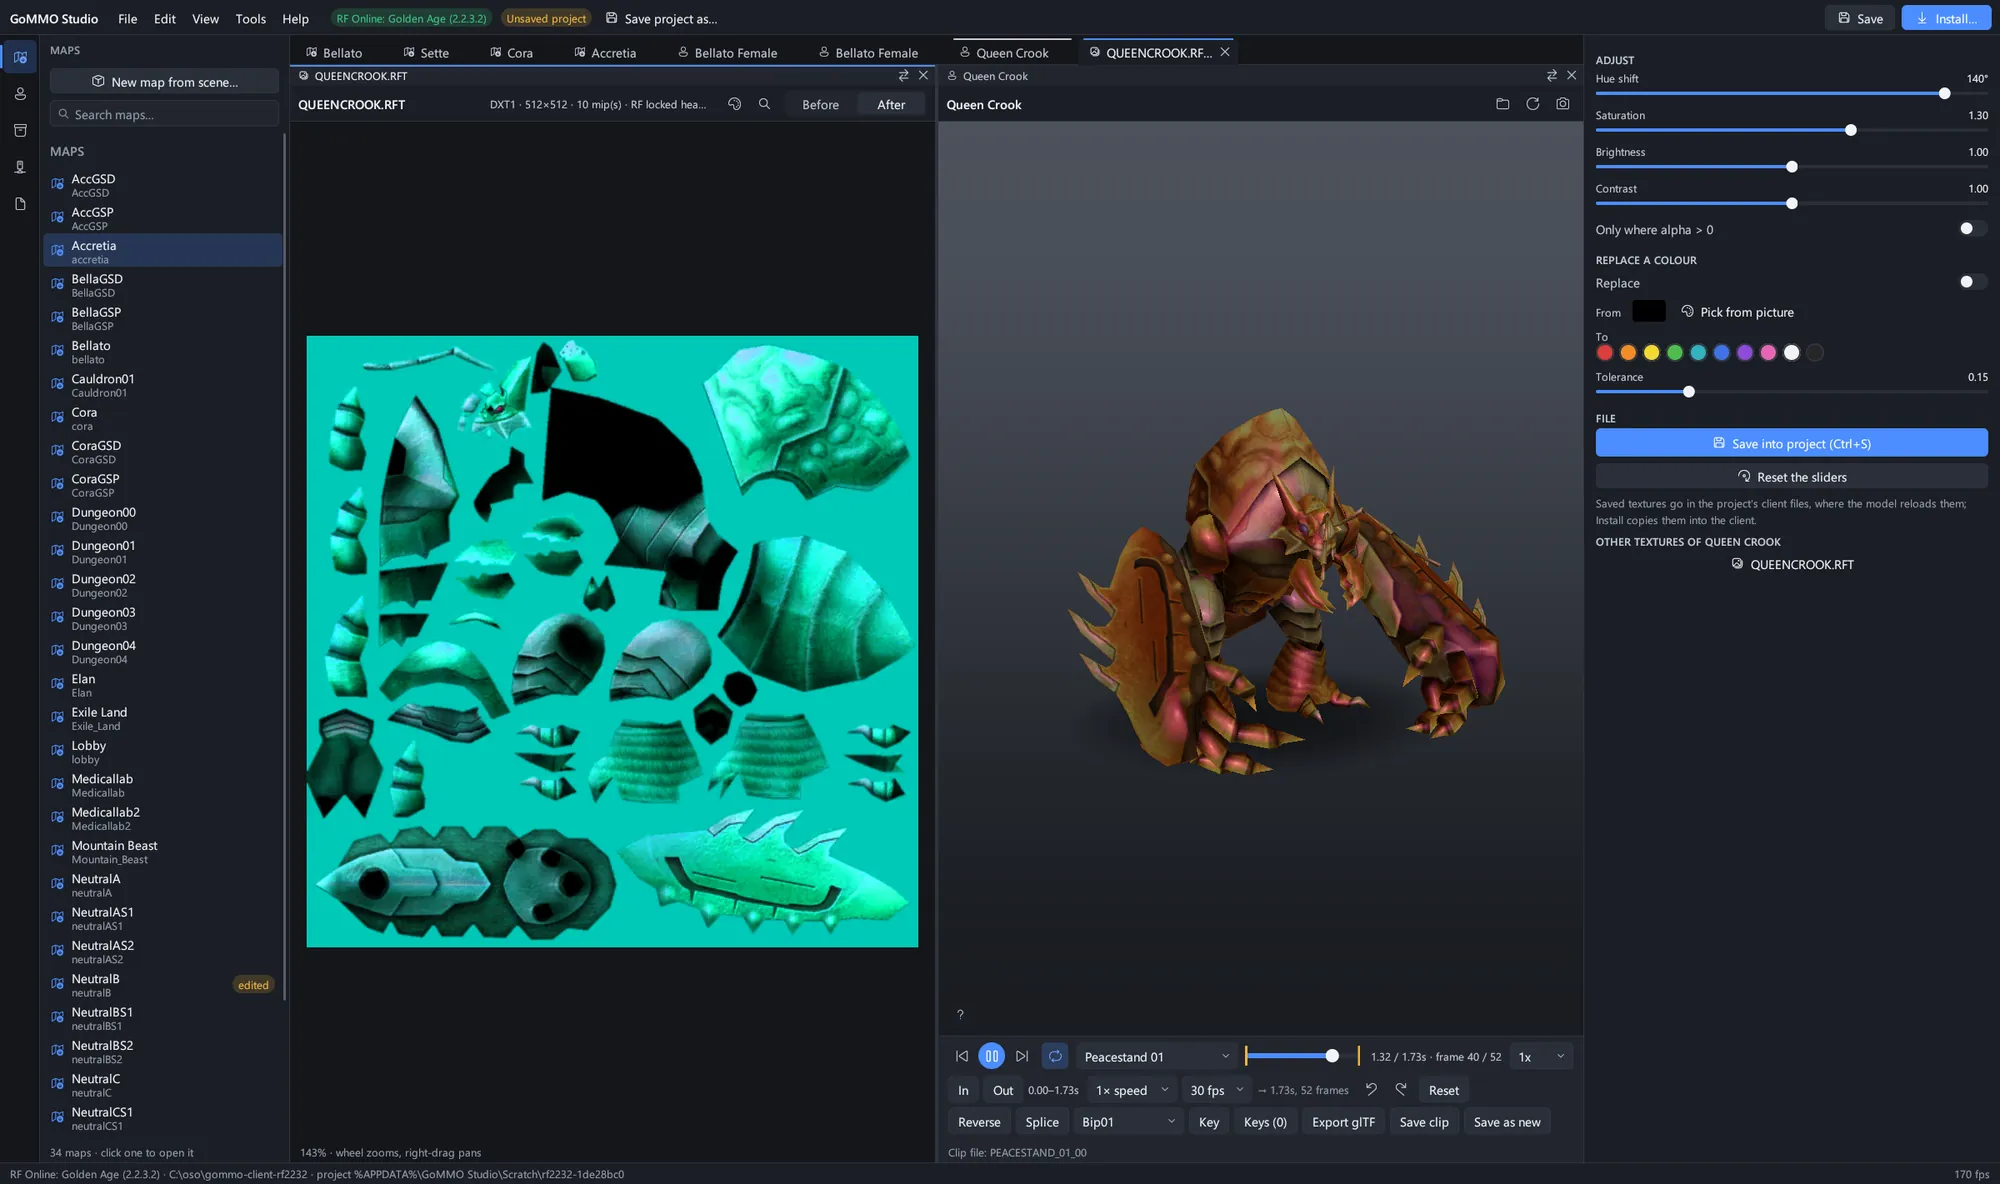The image size is (2000, 1184).
Task: Click the Save button in the top bar
Action: 1860,18
